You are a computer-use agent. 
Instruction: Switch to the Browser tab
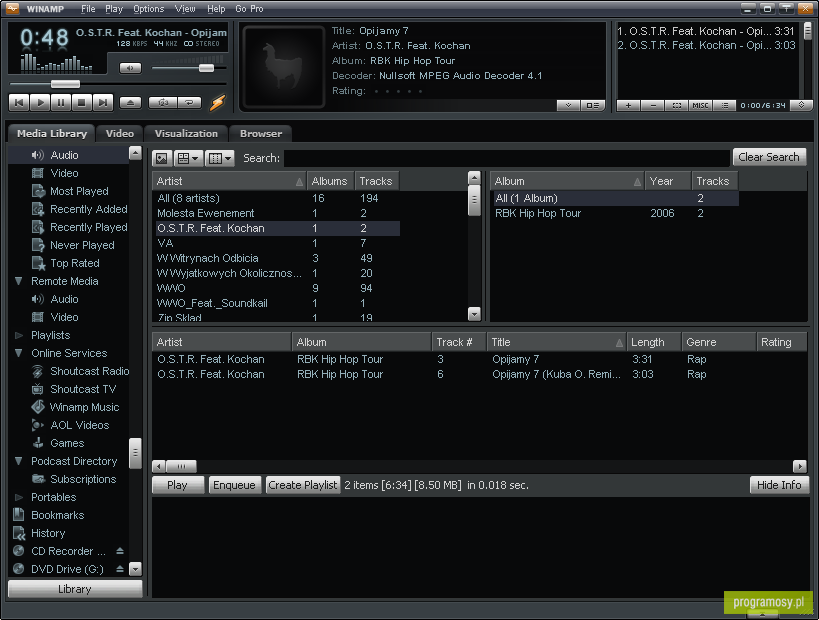pos(261,134)
